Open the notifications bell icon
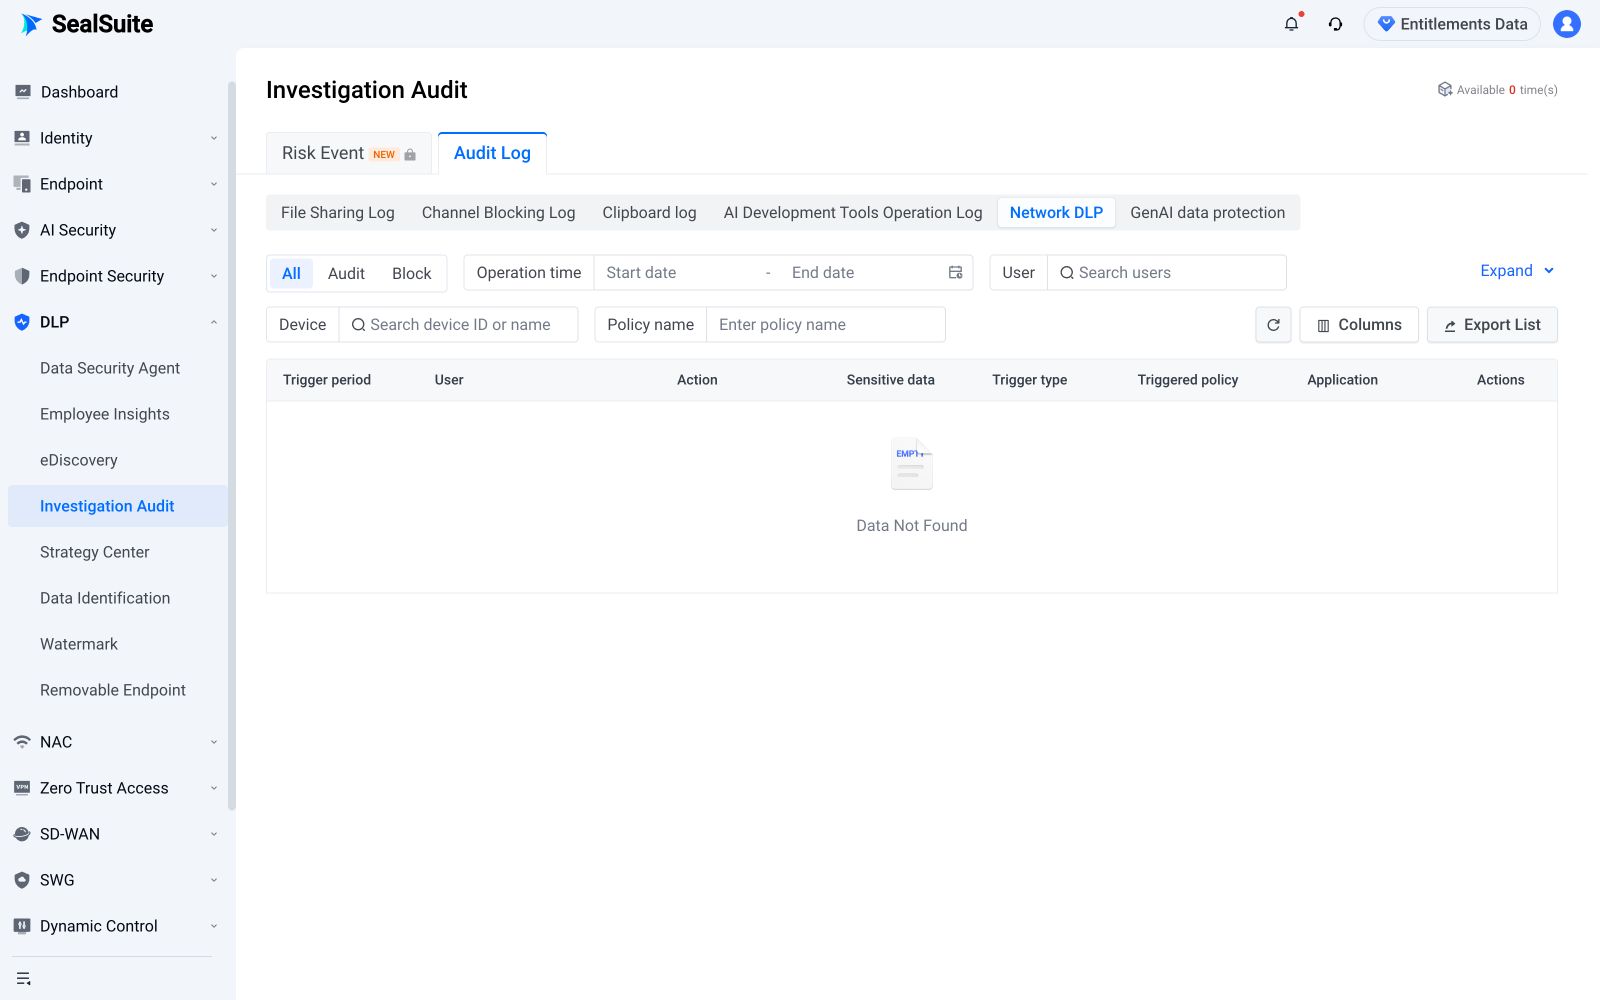The height and width of the screenshot is (1000, 1600). [x=1291, y=24]
